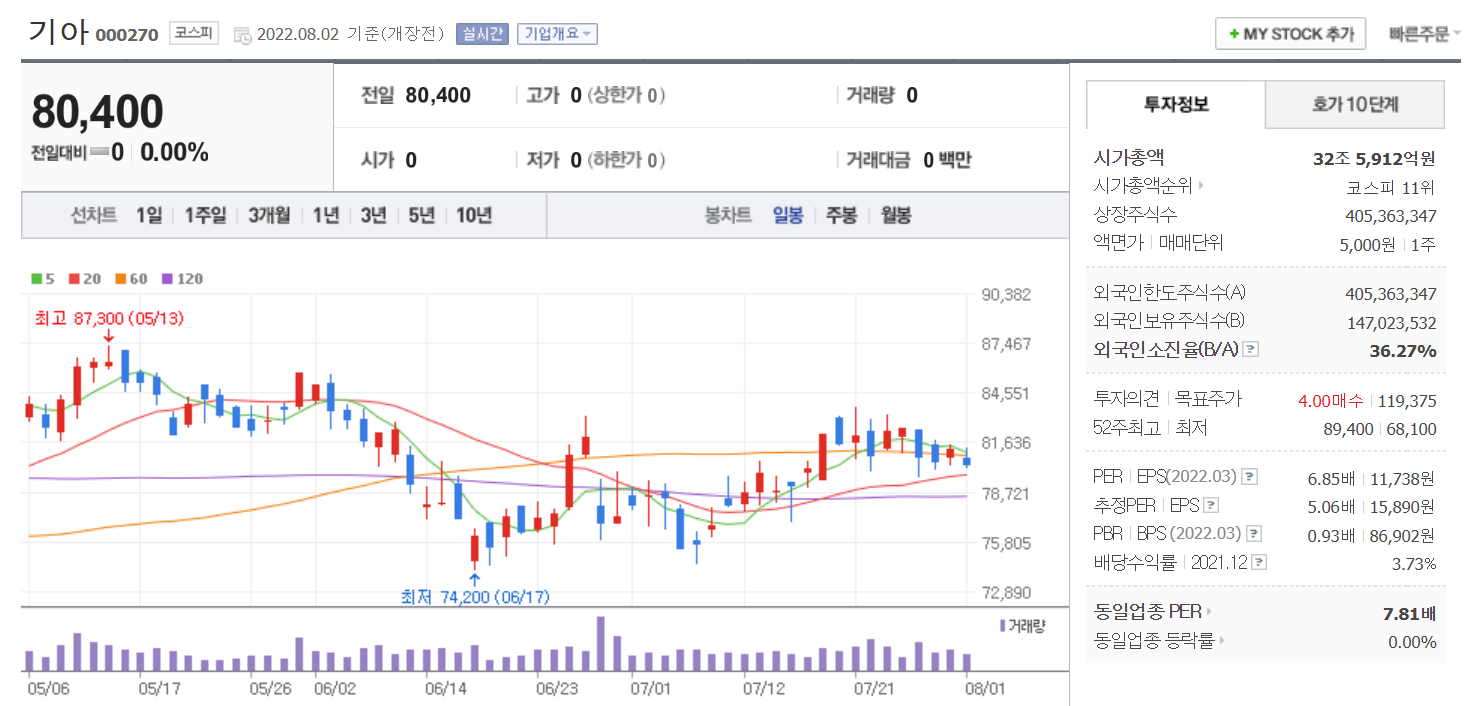Viewport: 1471px width, 706px height.
Task: Select the 3년 line chart period
Action: (373, 215)
